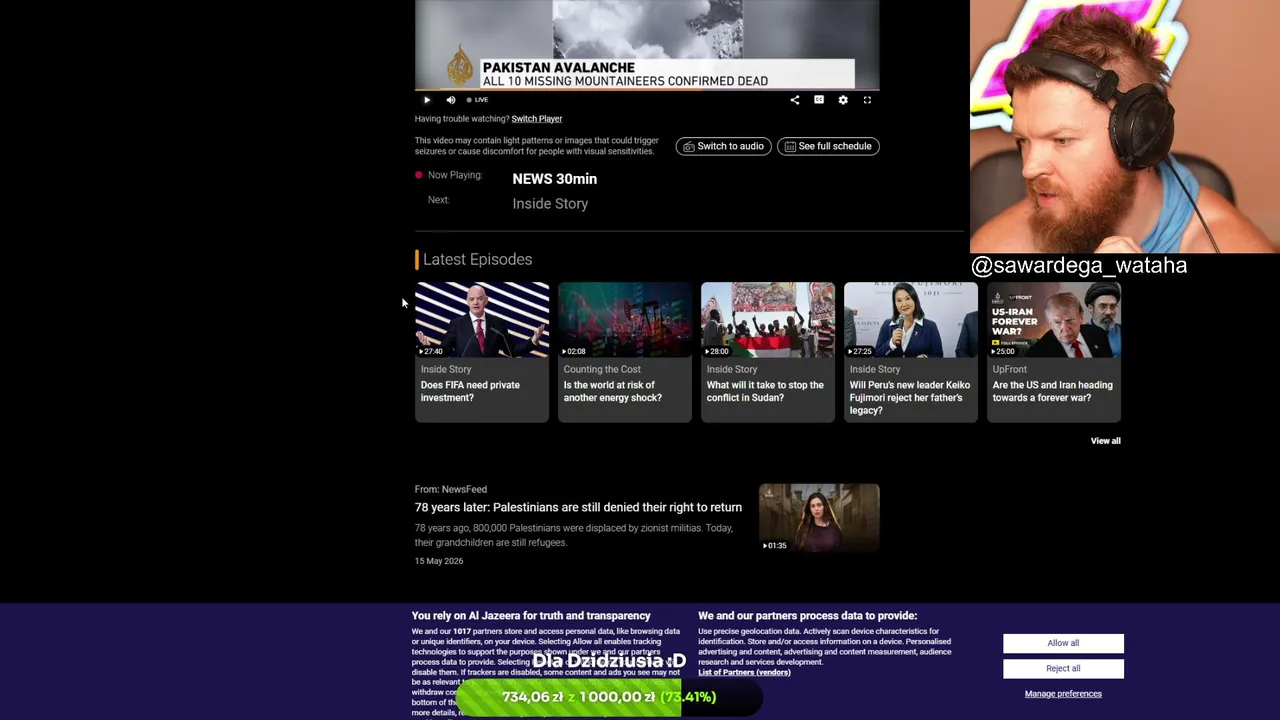The image size is (1280, 720).
Task: Click the Latest Episodes heading
Action: tap(477, 259)
